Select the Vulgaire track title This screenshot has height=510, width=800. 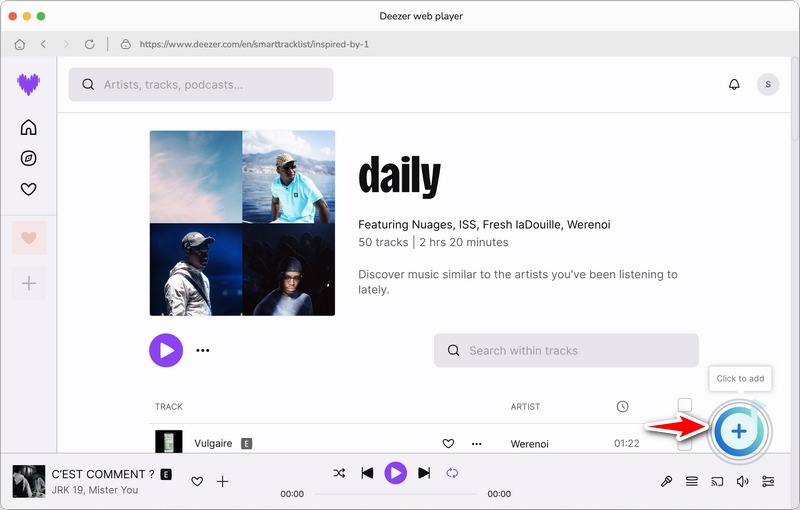click(x=213, y=443)
